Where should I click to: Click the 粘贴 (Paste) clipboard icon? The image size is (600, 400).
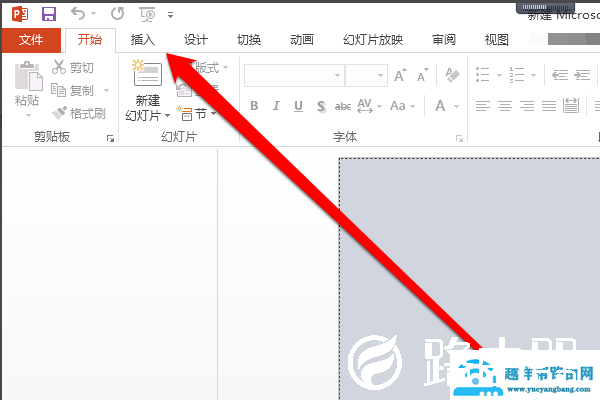28,76
